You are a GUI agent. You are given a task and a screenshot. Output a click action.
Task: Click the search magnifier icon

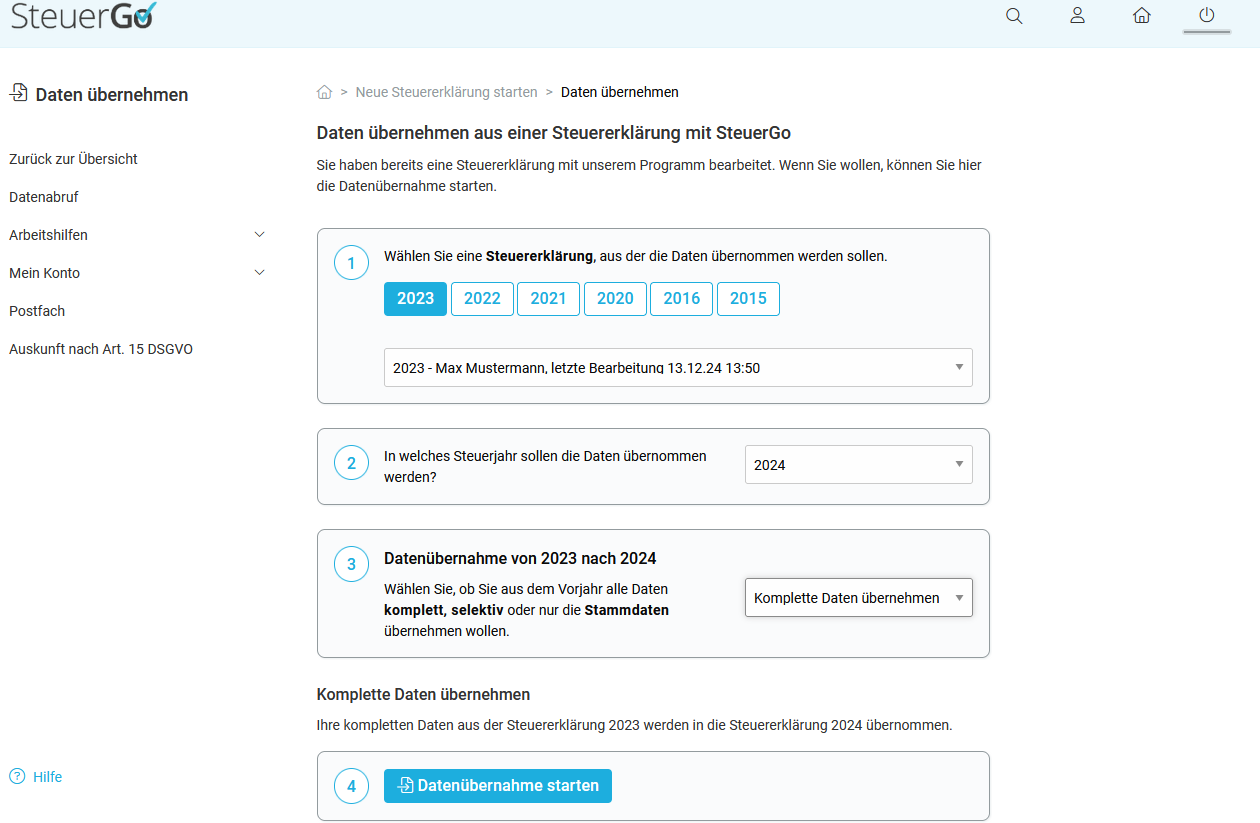click(1014, 16)
